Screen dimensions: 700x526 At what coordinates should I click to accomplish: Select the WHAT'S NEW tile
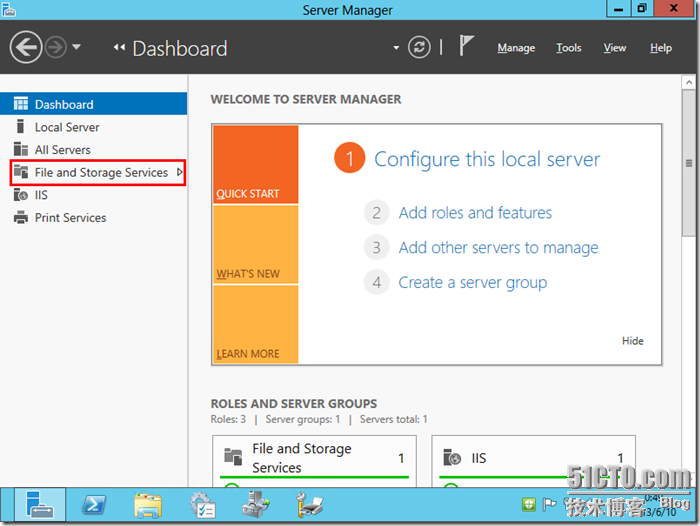tap(255, 244)
